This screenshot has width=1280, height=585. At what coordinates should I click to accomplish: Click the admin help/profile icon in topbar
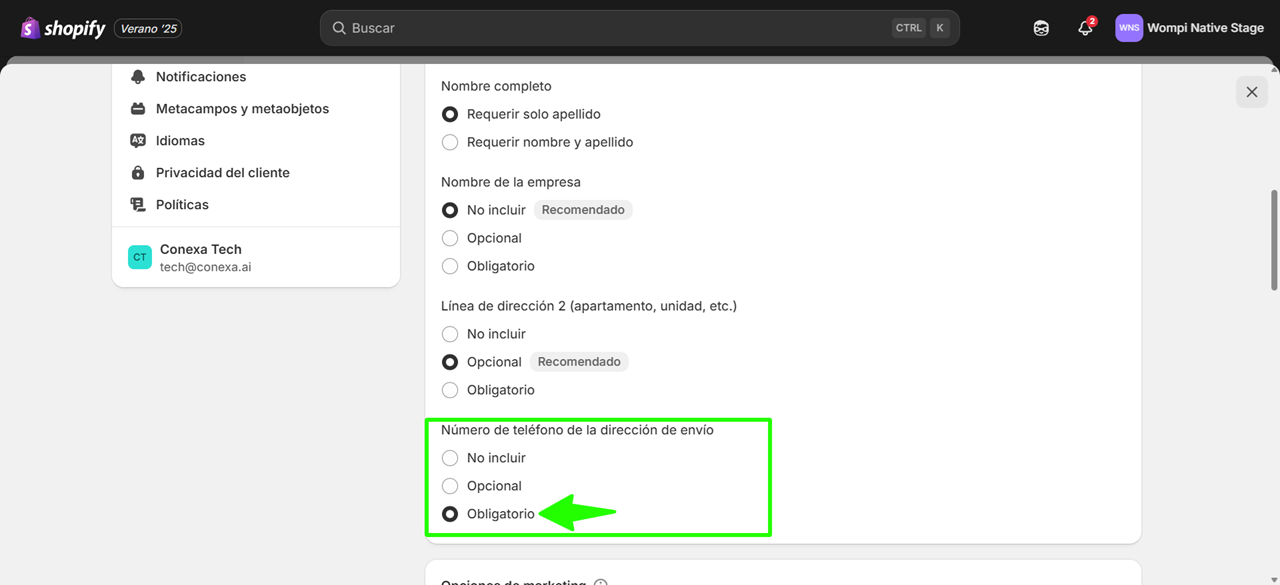coord(1041,27)
